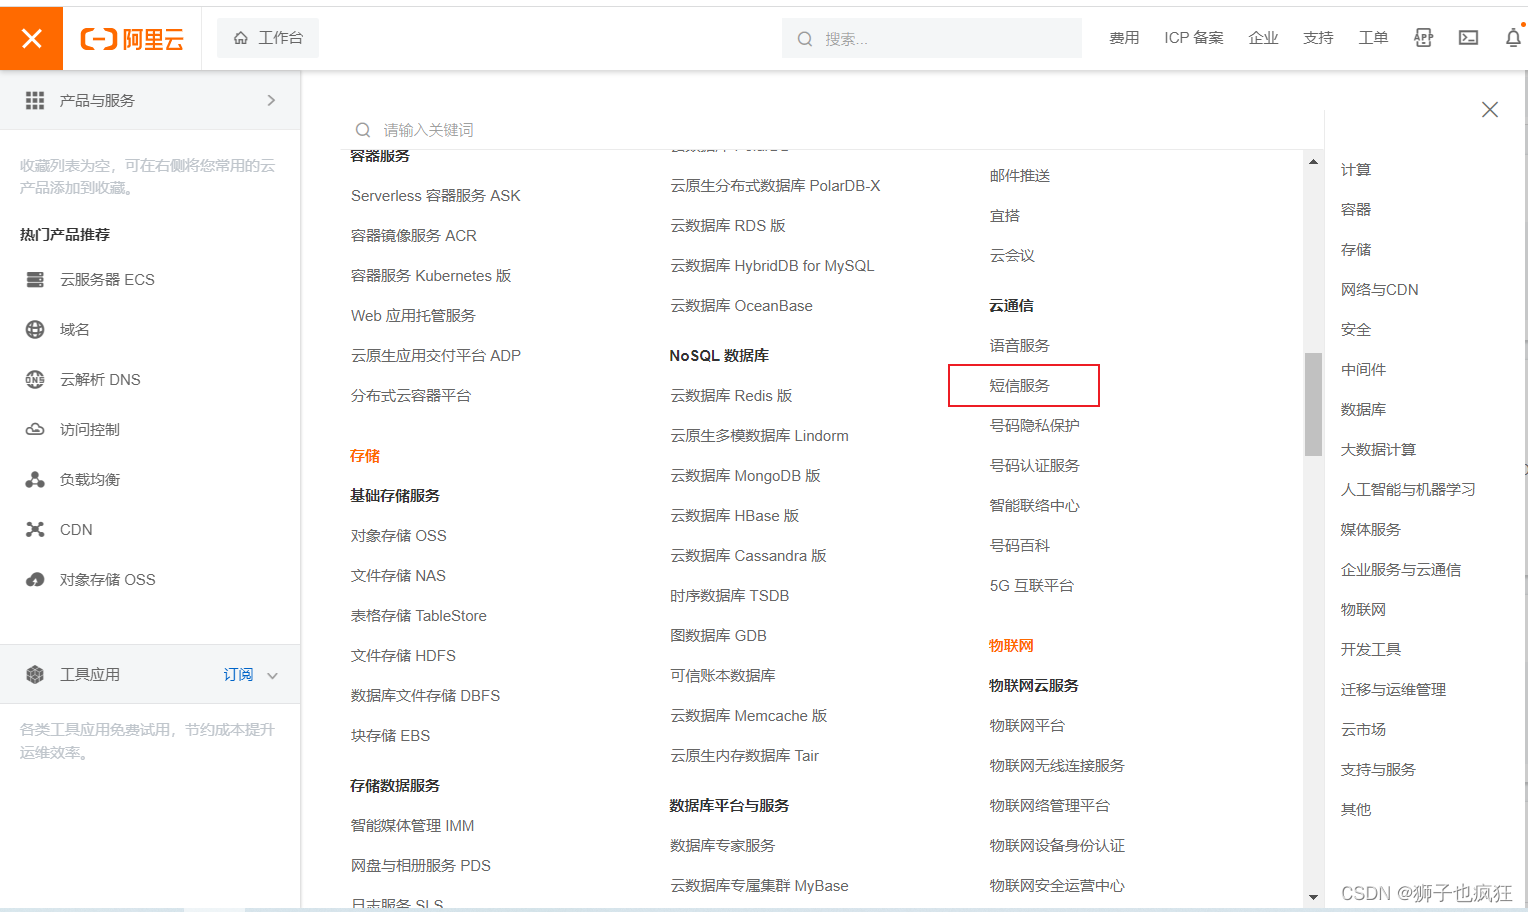Click the top search box 搜索
This screenshot has width=1528, height=912.
(932, 38)
